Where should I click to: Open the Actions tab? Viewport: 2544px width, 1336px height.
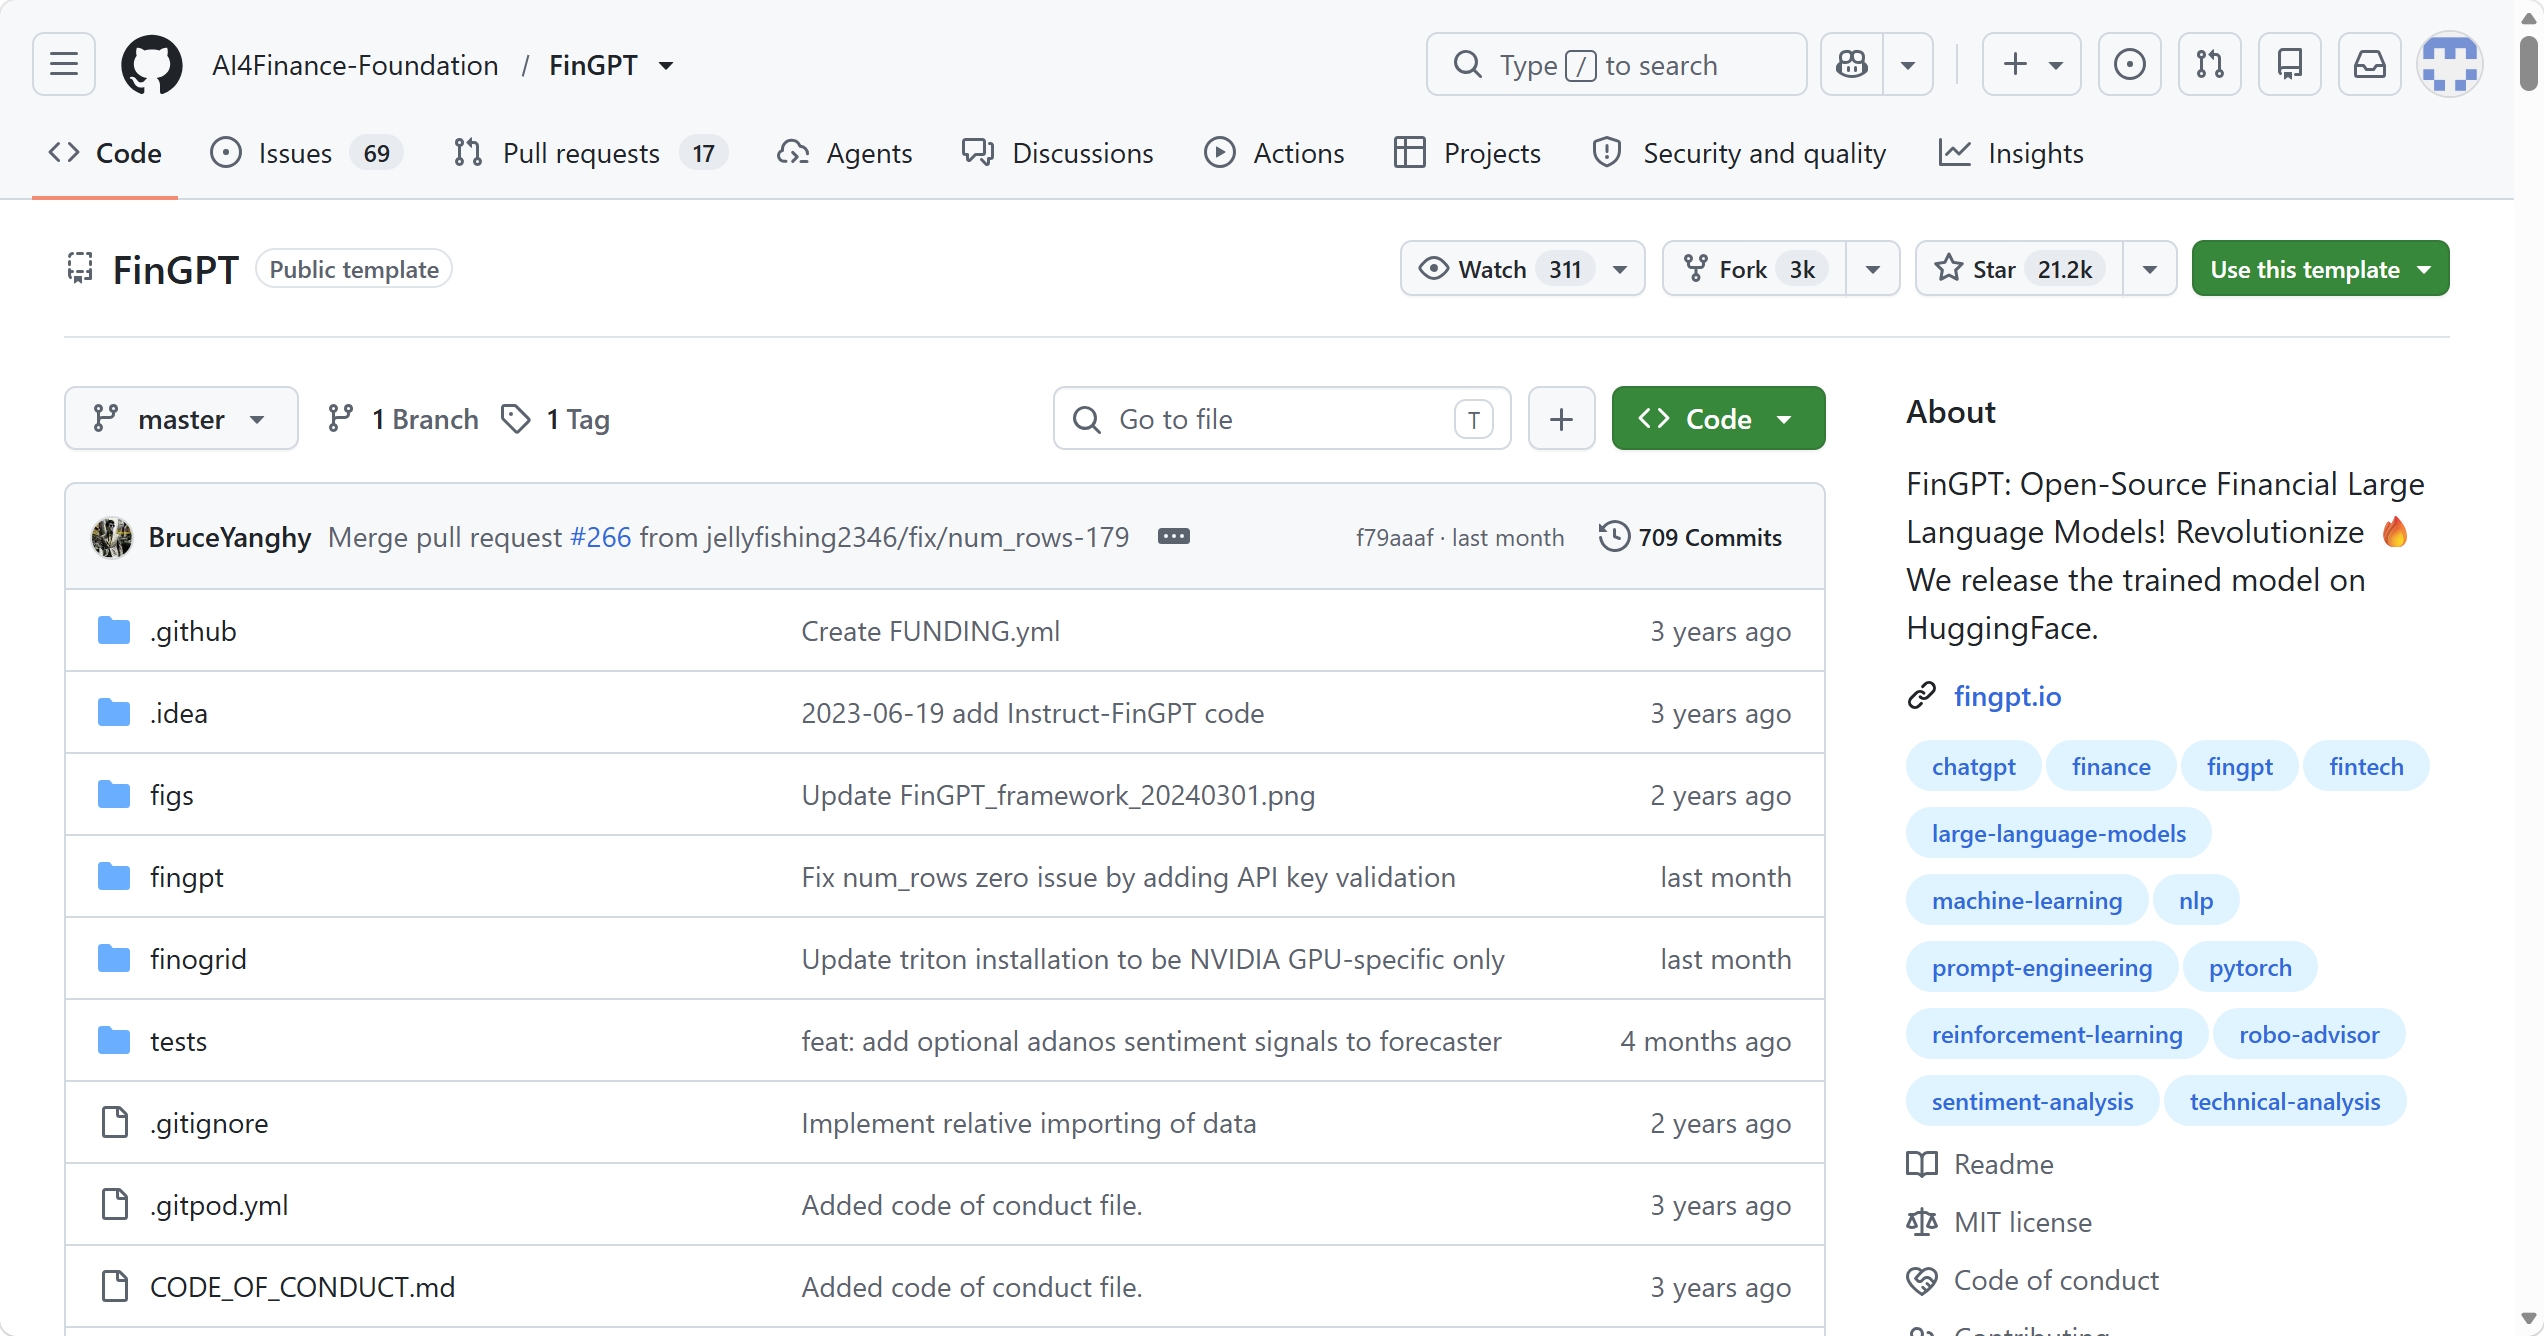1275,153
